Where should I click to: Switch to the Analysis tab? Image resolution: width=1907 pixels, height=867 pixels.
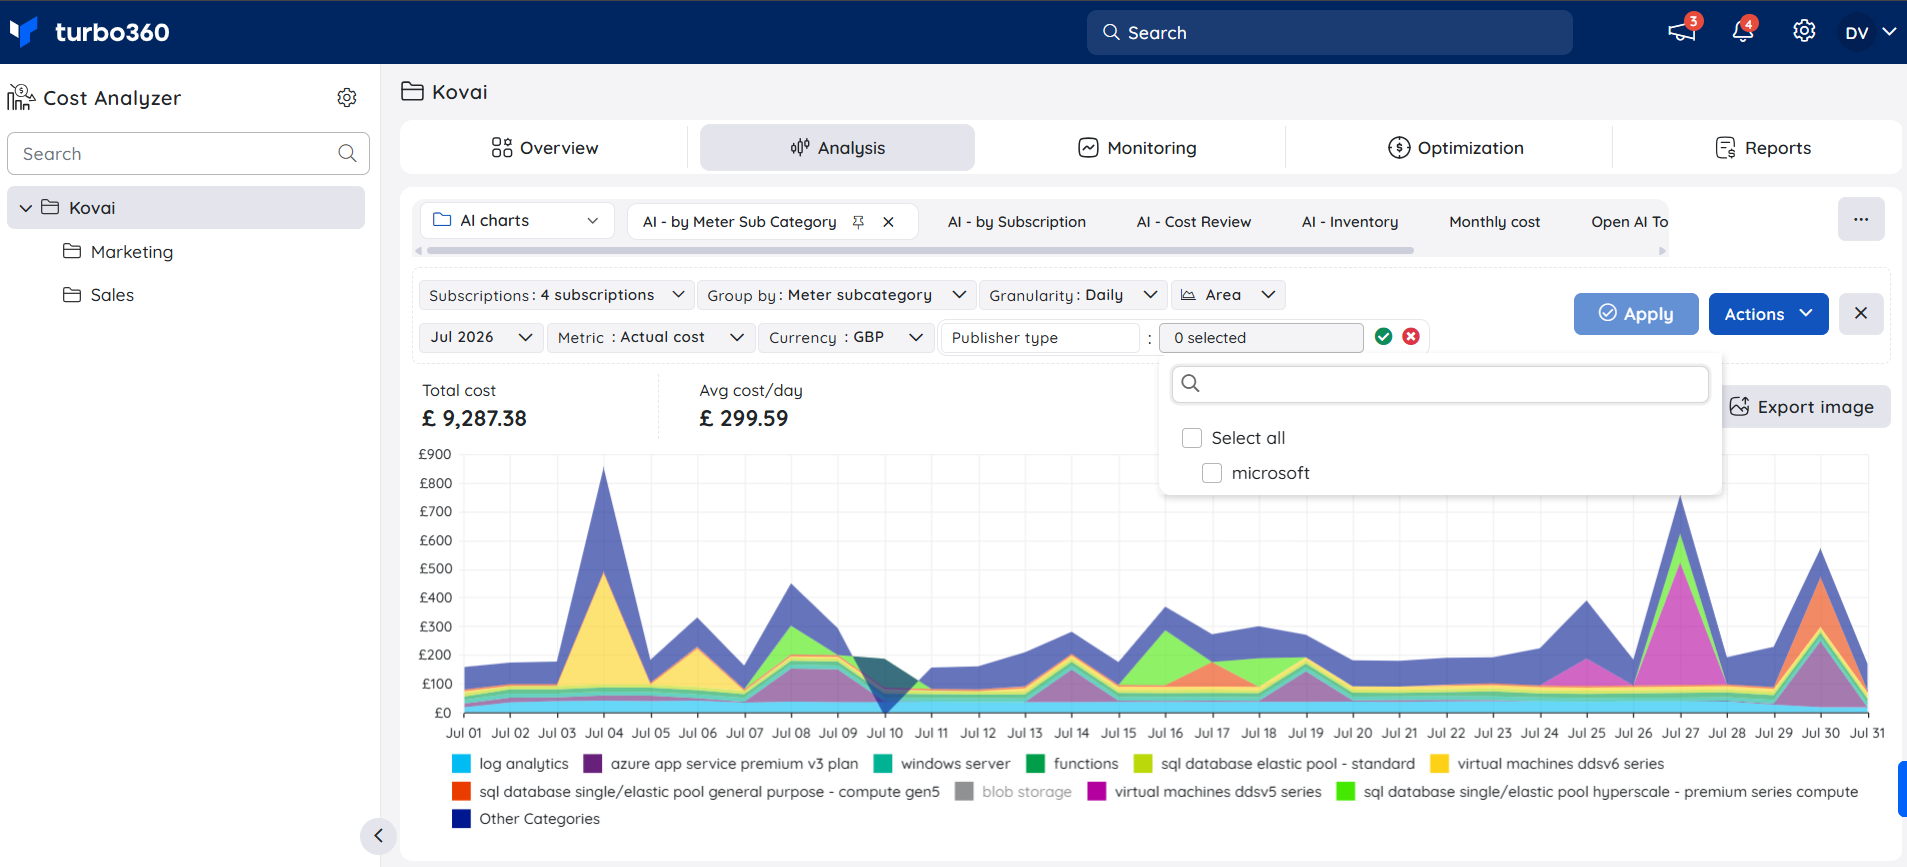(837, 148)
